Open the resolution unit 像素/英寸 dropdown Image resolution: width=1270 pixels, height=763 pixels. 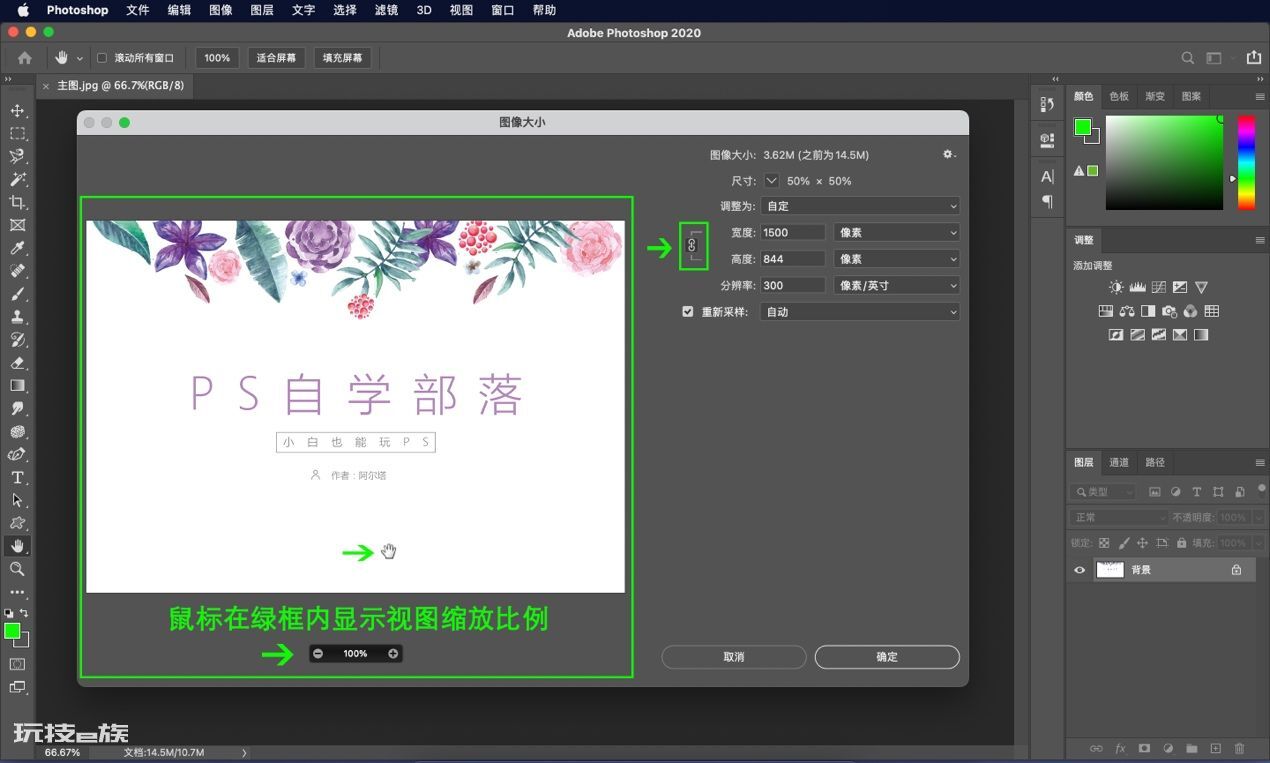click(897, 285)
